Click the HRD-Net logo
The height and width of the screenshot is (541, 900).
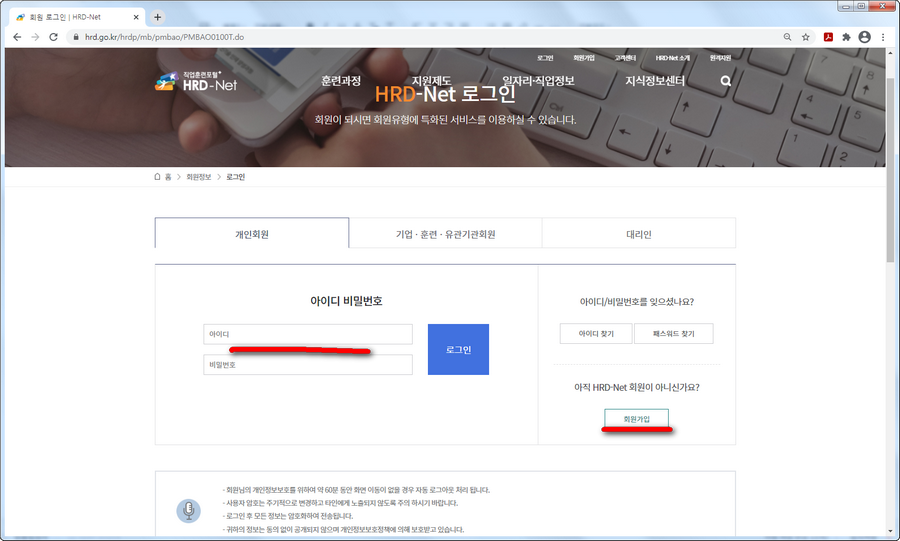coord(196,82)
